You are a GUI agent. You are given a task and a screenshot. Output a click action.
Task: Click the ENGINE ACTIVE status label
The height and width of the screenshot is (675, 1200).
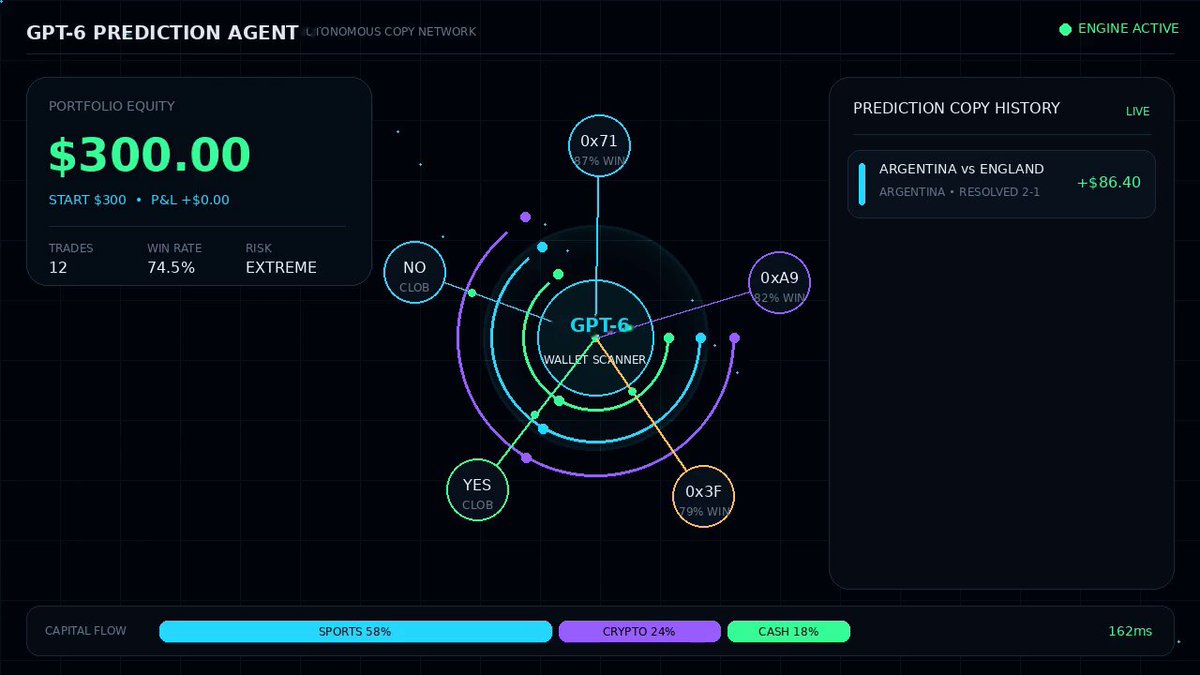[x=1128, y=29]
